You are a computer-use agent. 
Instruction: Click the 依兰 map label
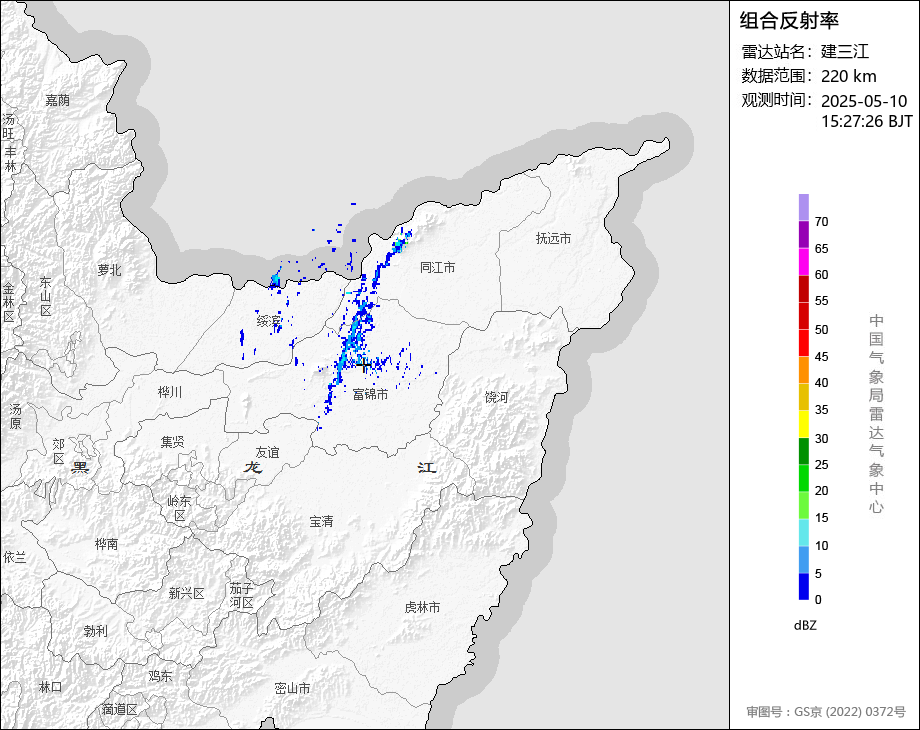point(15,557)
